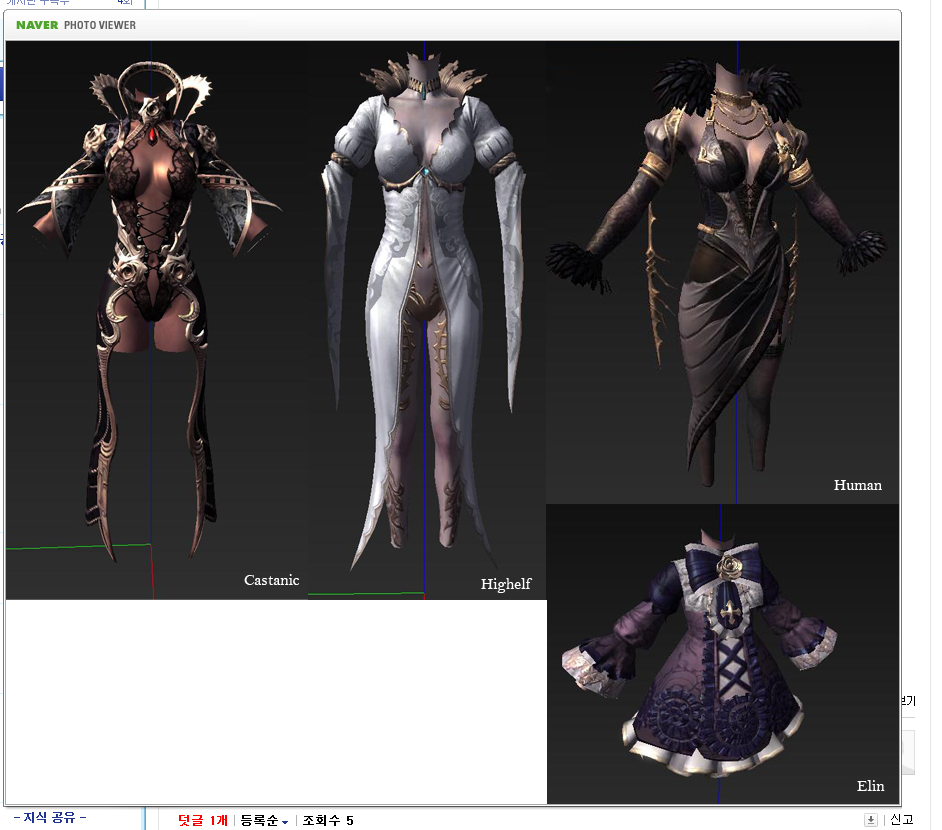The height and width of the screenshot is (830, 942).
Task: Click the 신고 report link
Action: 901,820
